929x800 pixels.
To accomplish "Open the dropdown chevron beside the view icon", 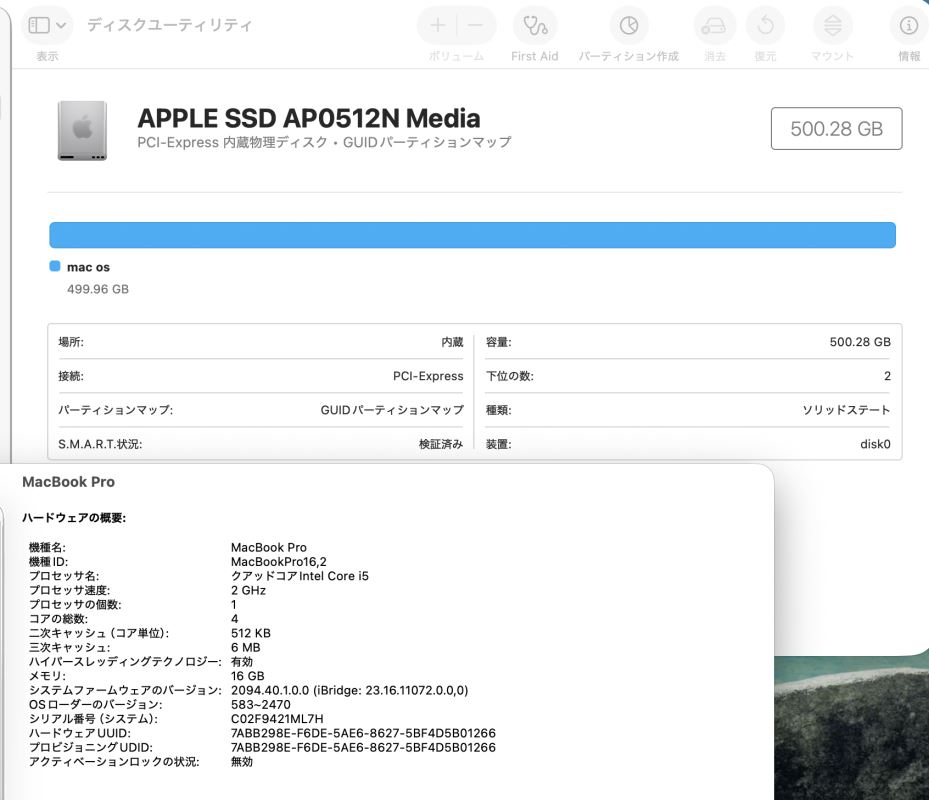I will [x=62, y=25].
